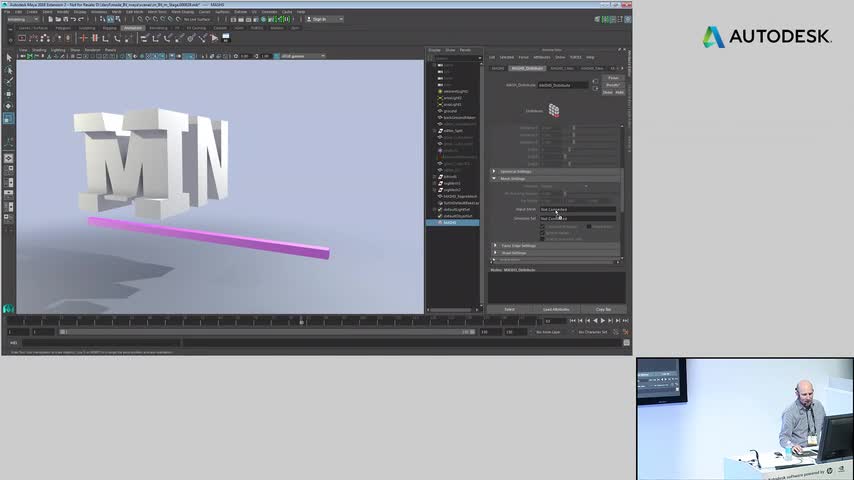Open the viewport Lighting menu
854x480 pixels.
[58, 50]
